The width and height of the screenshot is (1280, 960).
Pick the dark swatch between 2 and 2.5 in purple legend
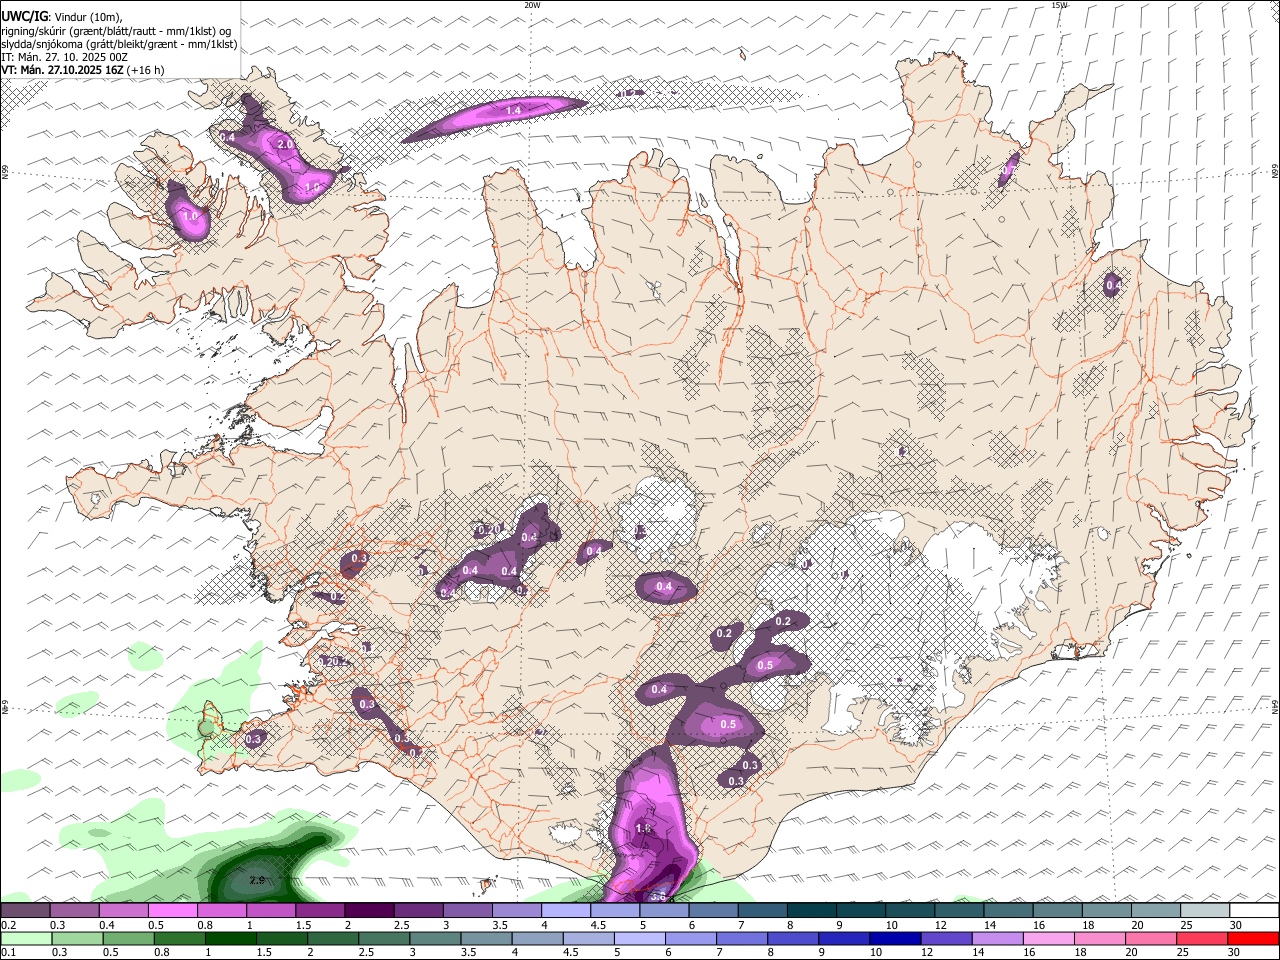pos(368,911)
